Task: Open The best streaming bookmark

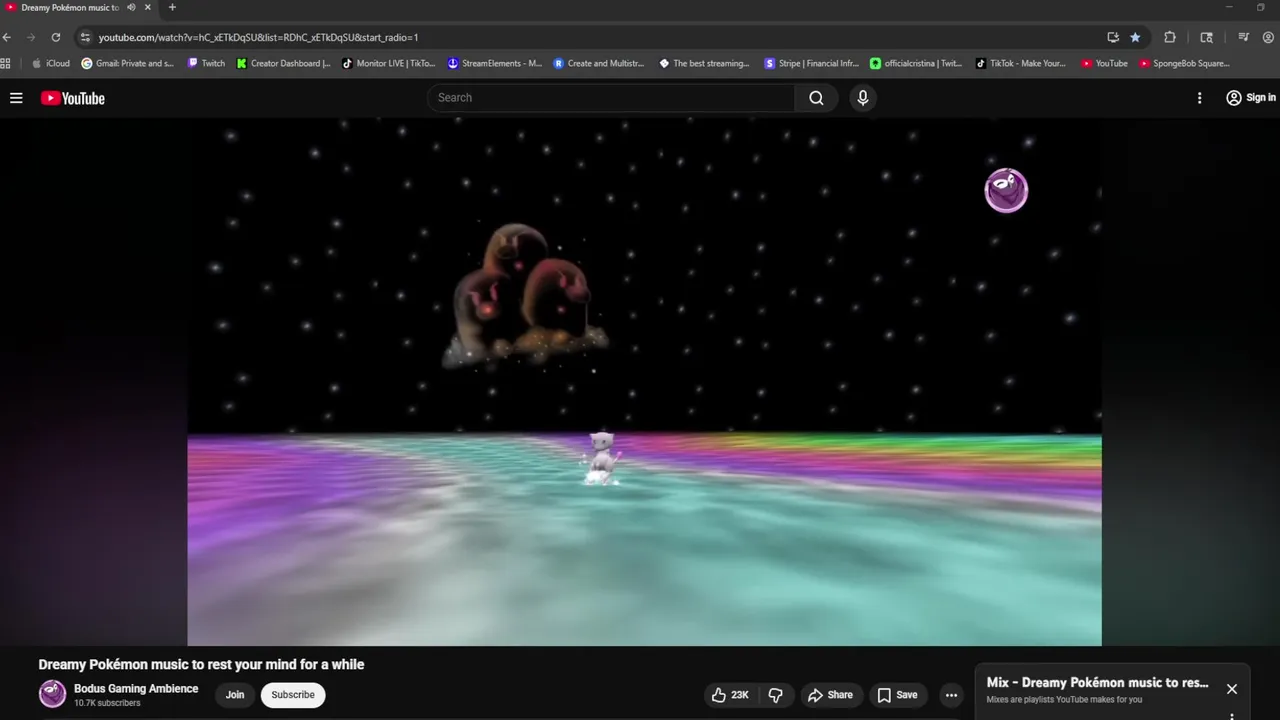Action: point(704,63)
